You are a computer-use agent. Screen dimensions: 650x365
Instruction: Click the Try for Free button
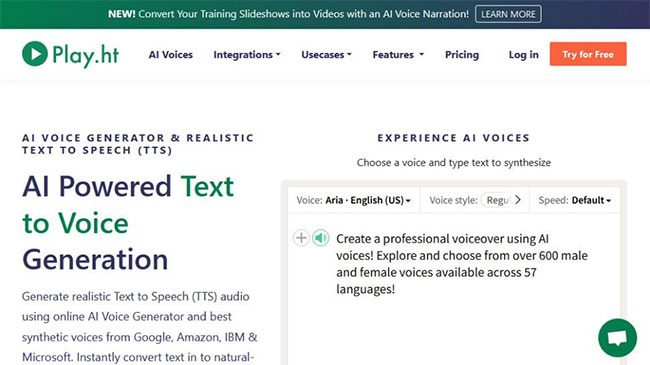(x=588, y=54)
